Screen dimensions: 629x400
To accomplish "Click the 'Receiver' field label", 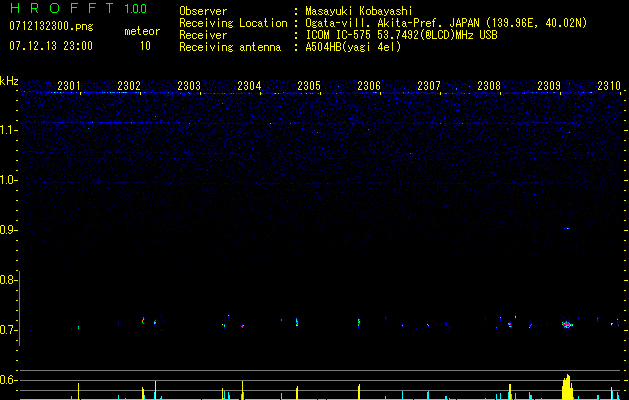I will (203, 35).
